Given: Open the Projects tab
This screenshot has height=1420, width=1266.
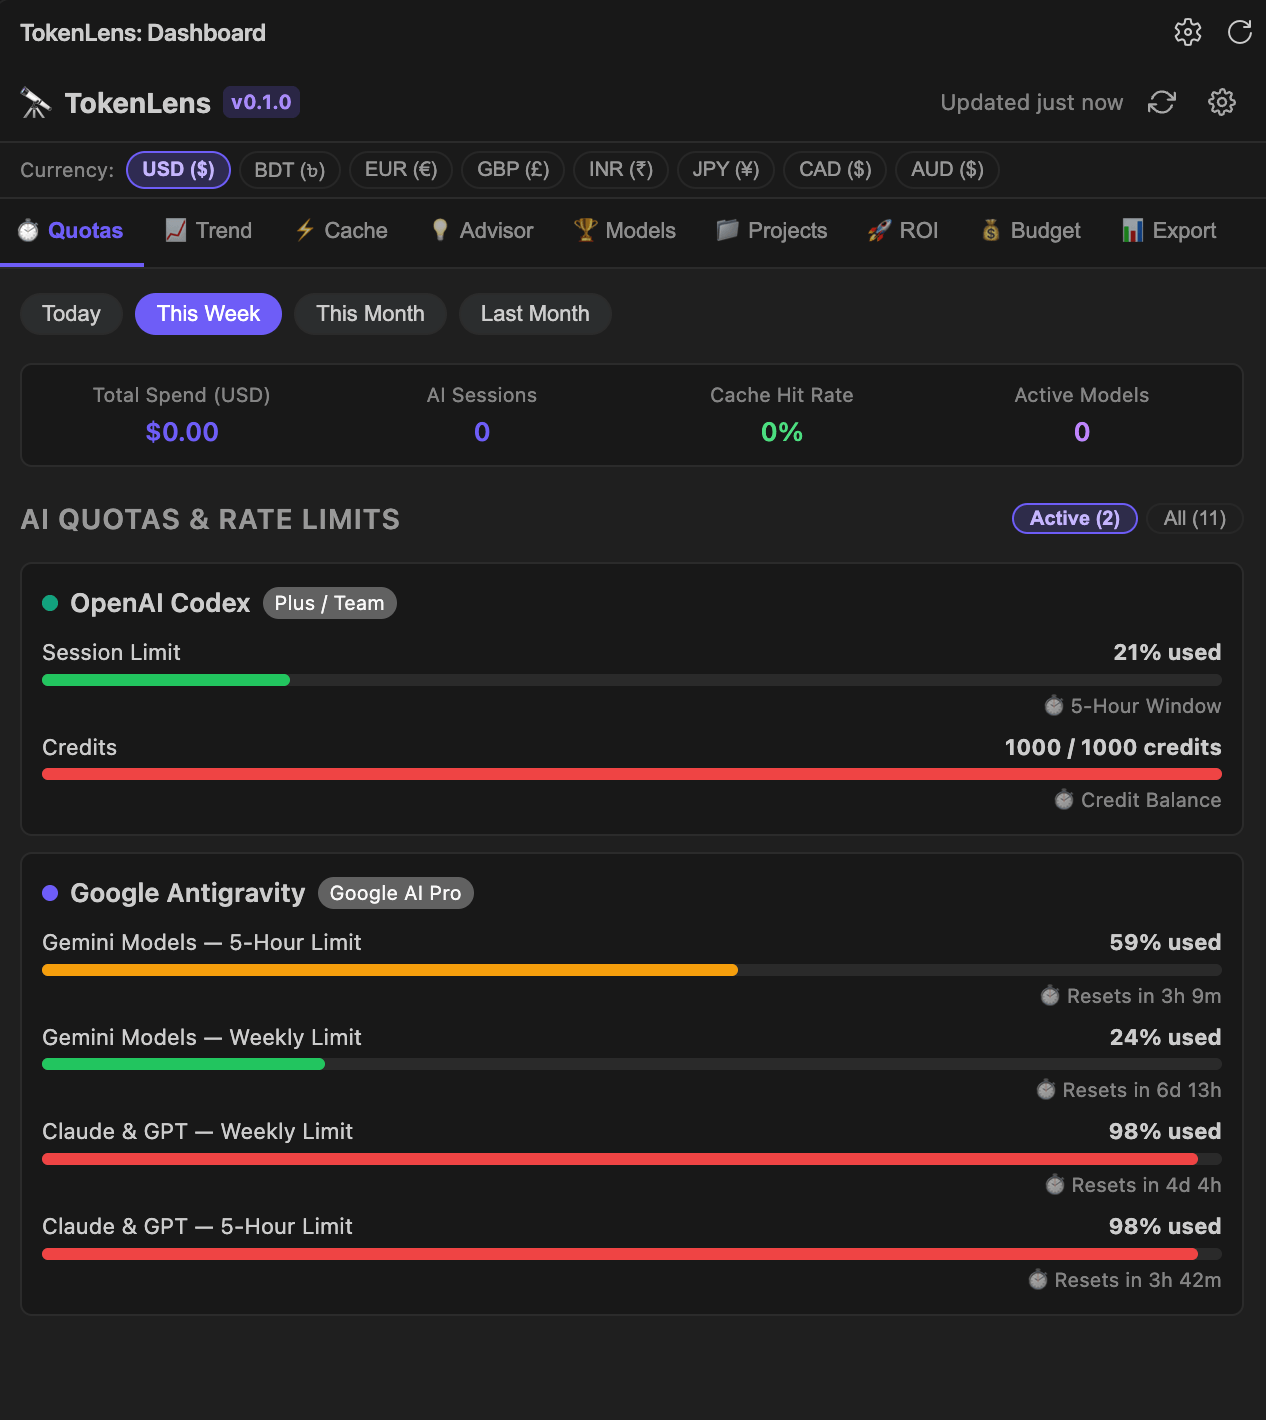Looking at the screenshot, I should [x=772, y=231].
